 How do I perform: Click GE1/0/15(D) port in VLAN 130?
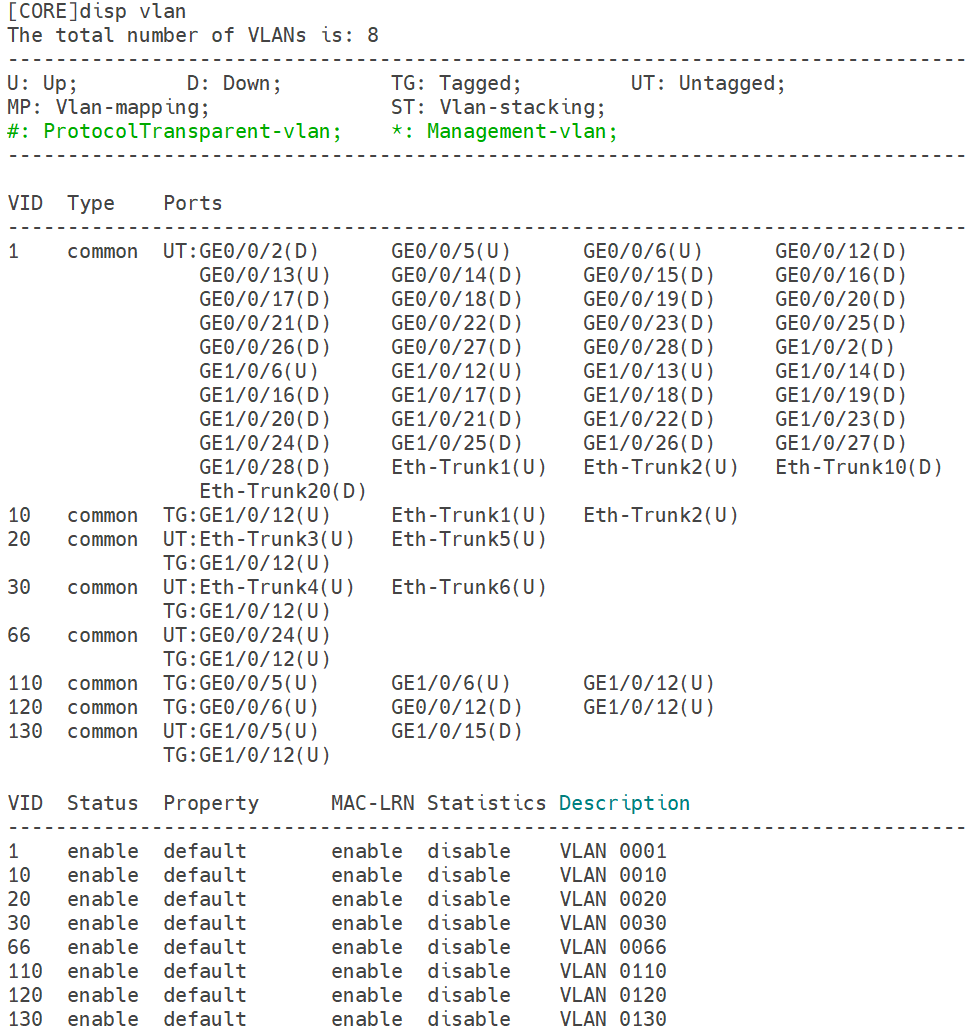pos(457,731)
